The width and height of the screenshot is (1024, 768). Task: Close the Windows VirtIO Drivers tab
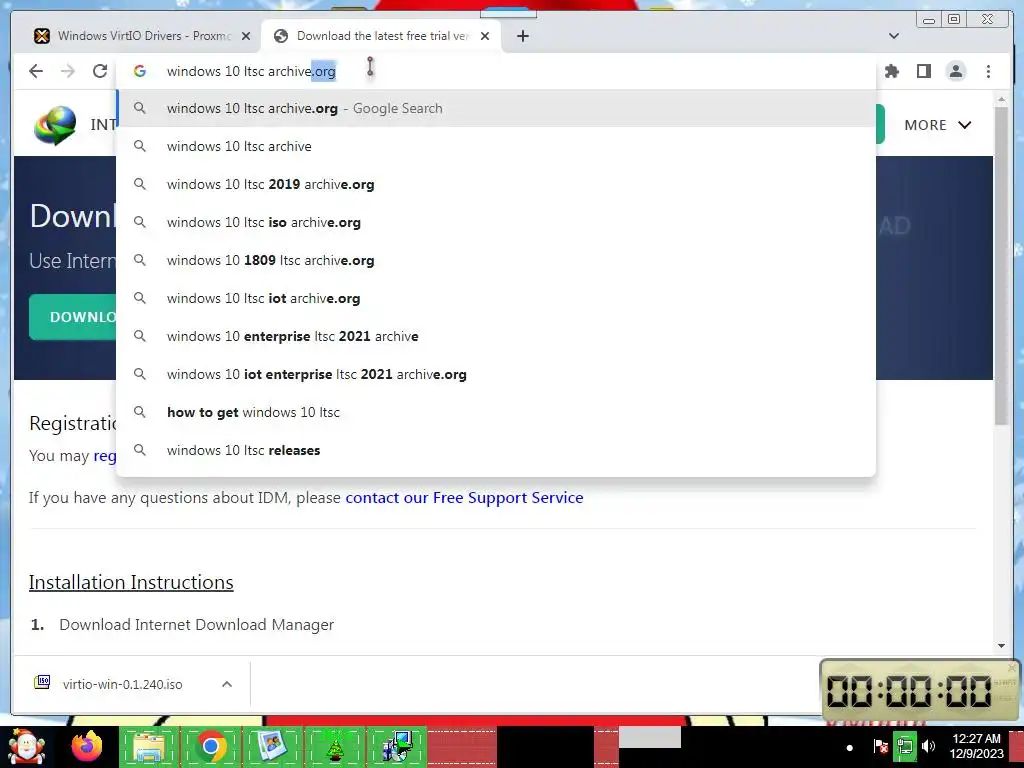tap(246, 36)
